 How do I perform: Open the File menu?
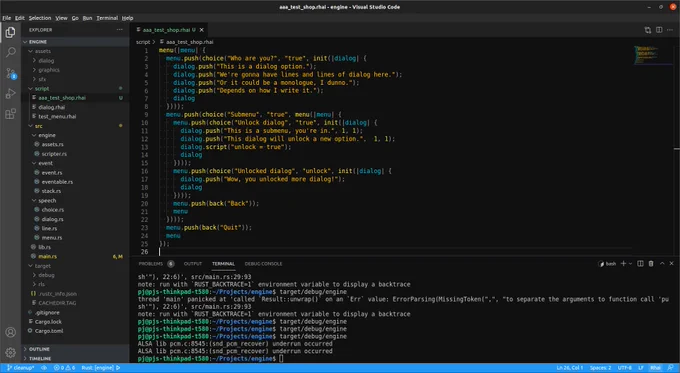click(7, 18)
